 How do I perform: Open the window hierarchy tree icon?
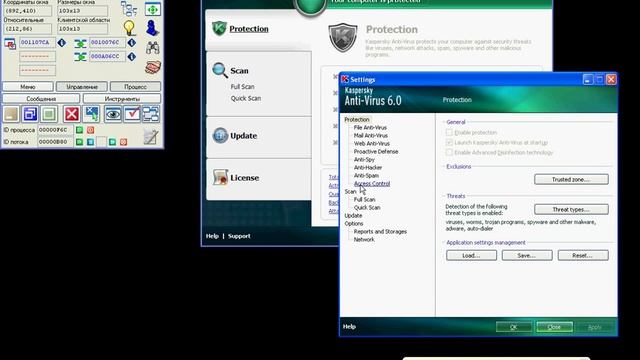[x=129, y=9]
